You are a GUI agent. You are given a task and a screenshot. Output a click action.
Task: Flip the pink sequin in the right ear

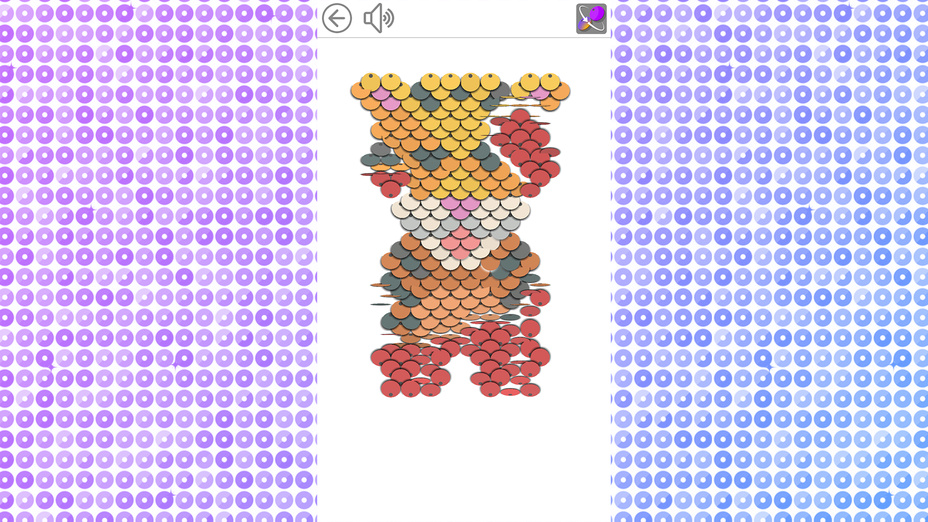540,92
